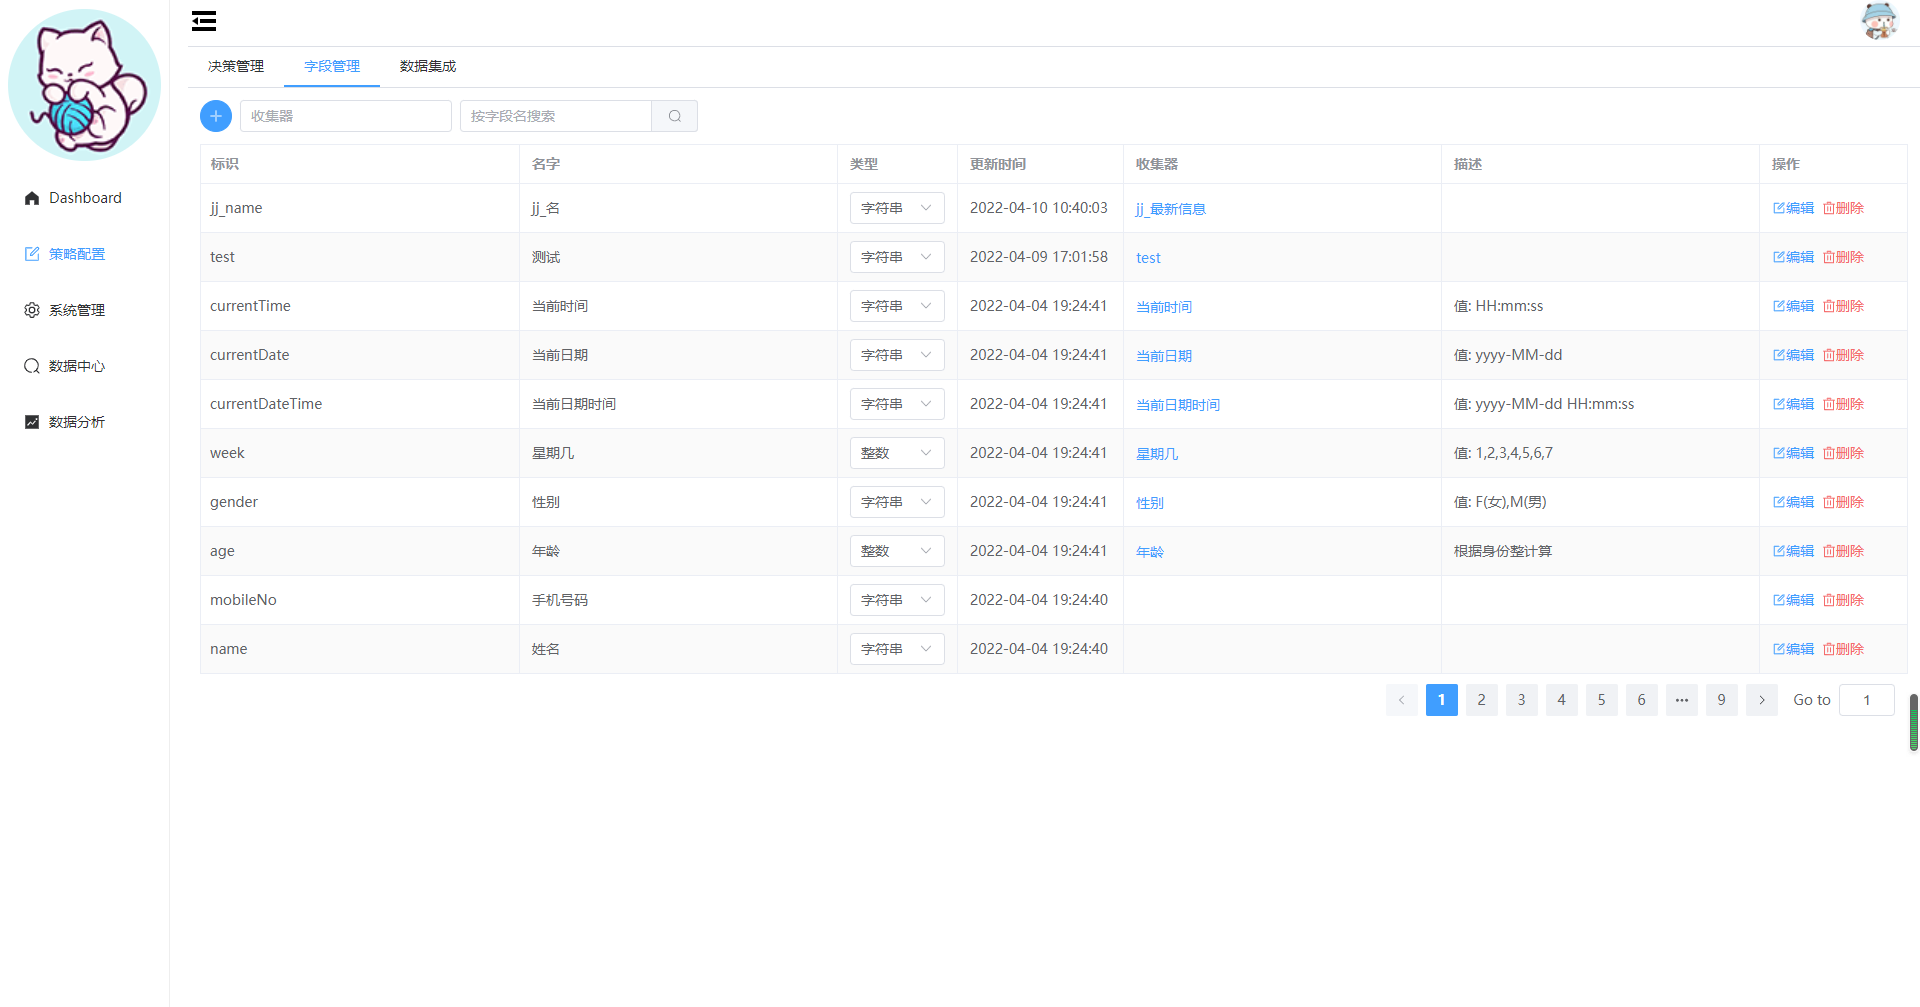Open collector link 当前时间
Viewport: 1920px width, 1007px height.
point(1164,307)
